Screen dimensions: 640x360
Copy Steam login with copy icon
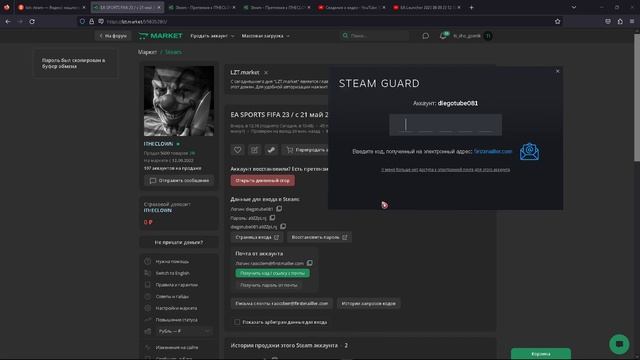279,209
